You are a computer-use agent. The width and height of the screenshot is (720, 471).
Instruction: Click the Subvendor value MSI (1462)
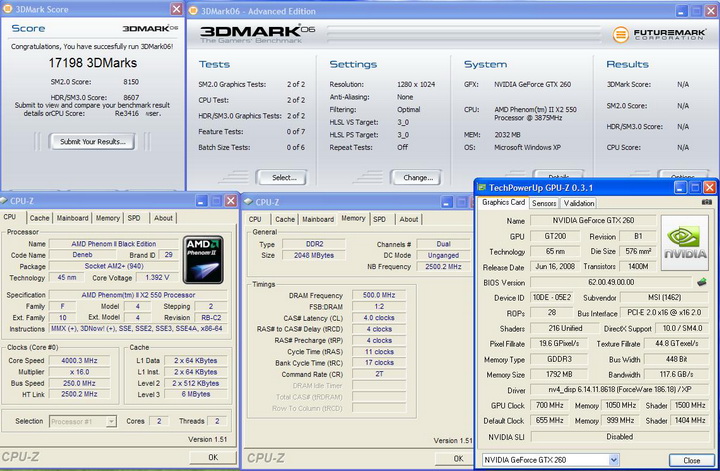click(664, 297)
